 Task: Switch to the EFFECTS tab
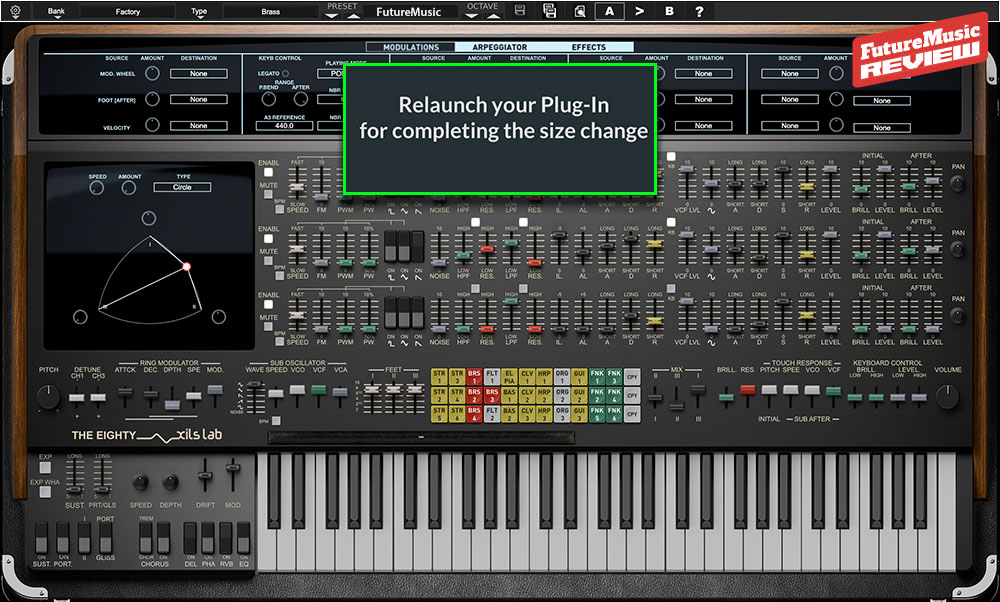pos(589,47)
